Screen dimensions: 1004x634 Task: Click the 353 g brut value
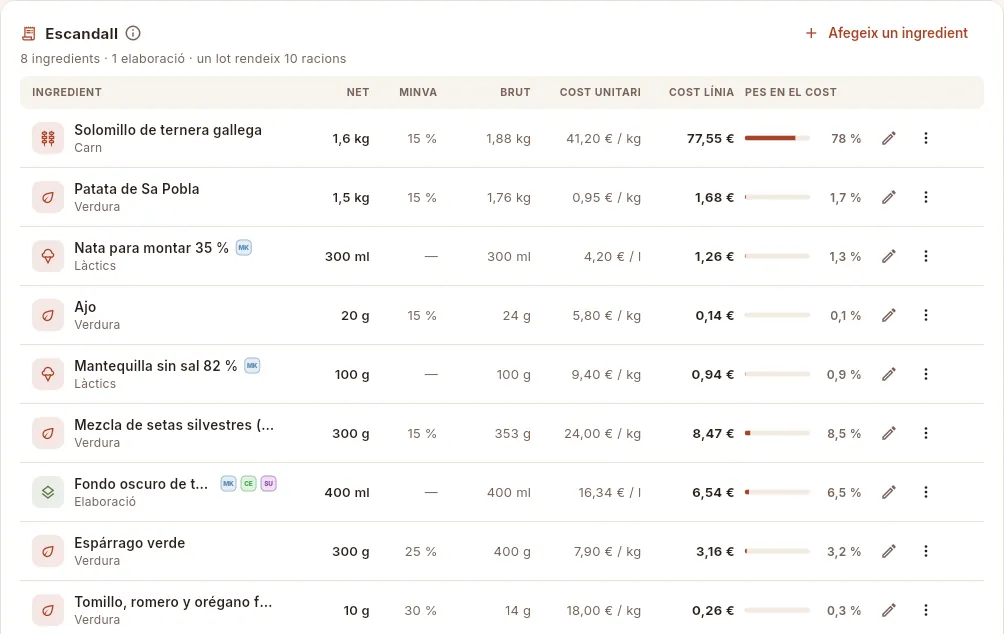point(512,434)
